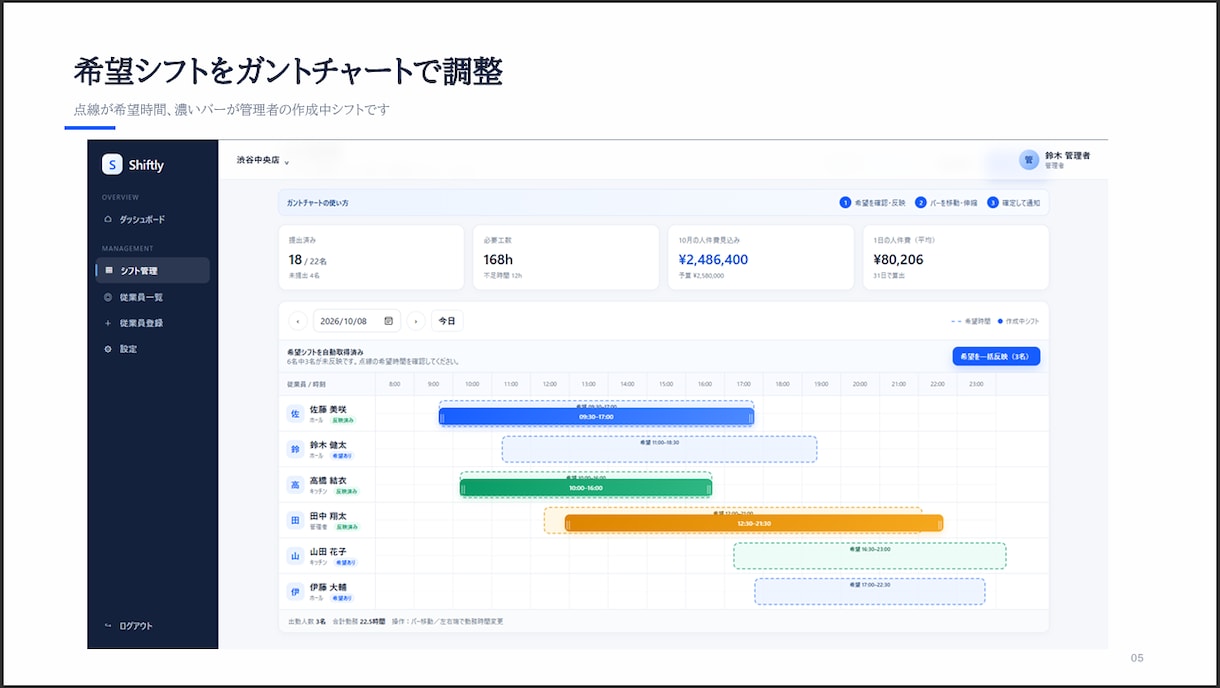Screen dimensions: 1220x688
Task: Go to the next day arrow
Action: point(416,321)
